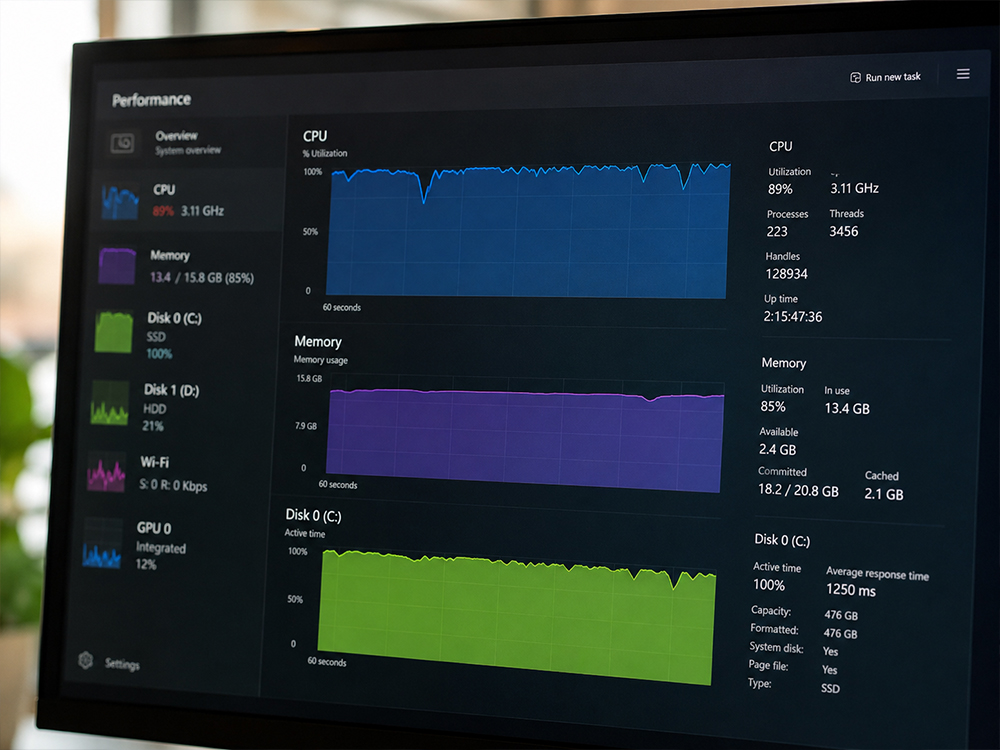Click the Run new task icon
Screen dimensions: 1000x750
855,78
